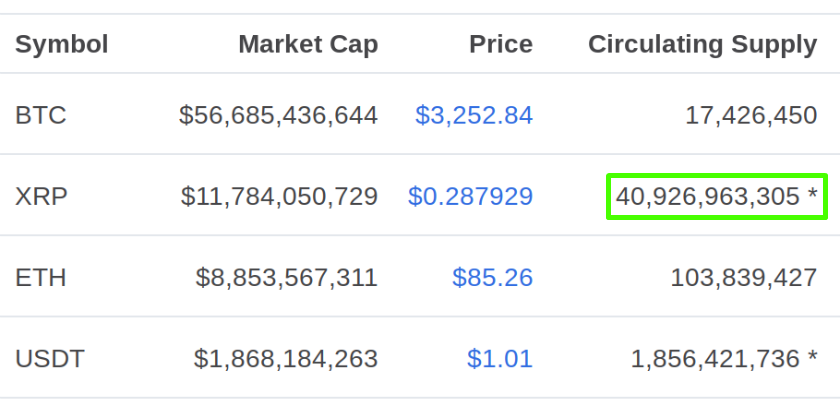
Task: Select the ETH symbol cell
Action: coord(41,277)
